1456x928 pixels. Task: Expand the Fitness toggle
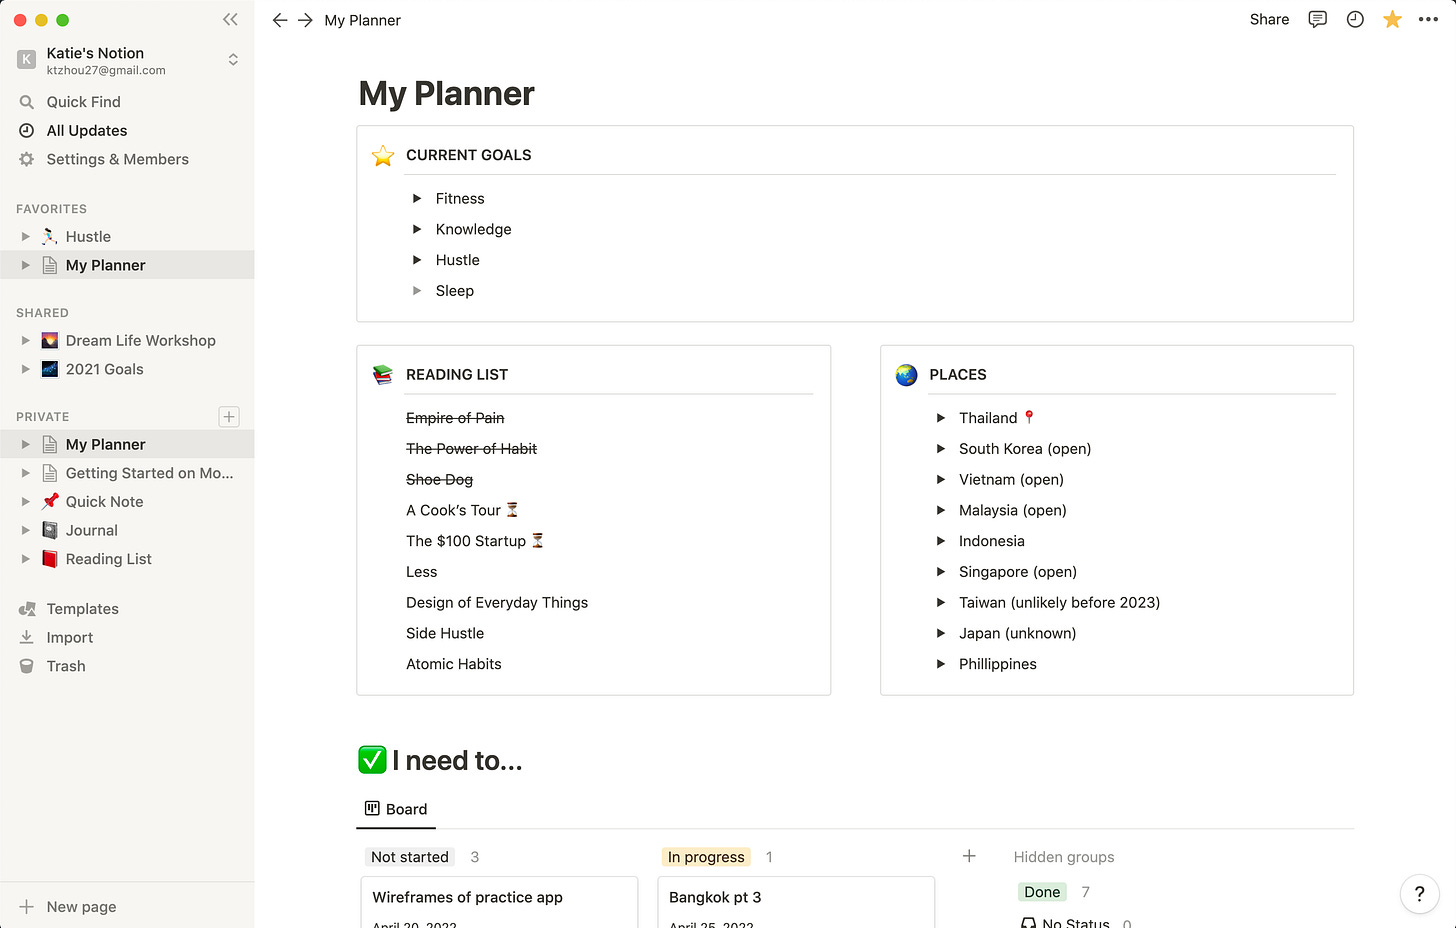point(417,199)
